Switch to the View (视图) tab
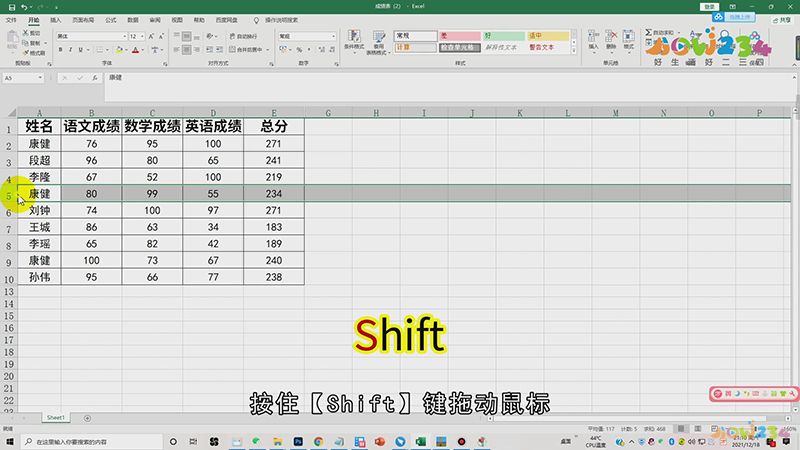The width and height of the screenshot is (800, 450). (x=177, y=20)
